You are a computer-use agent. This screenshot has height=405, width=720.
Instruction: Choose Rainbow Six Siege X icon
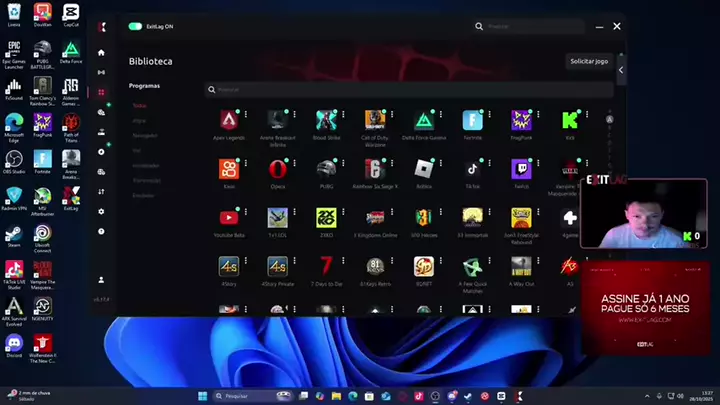click(x=375, y=169)
